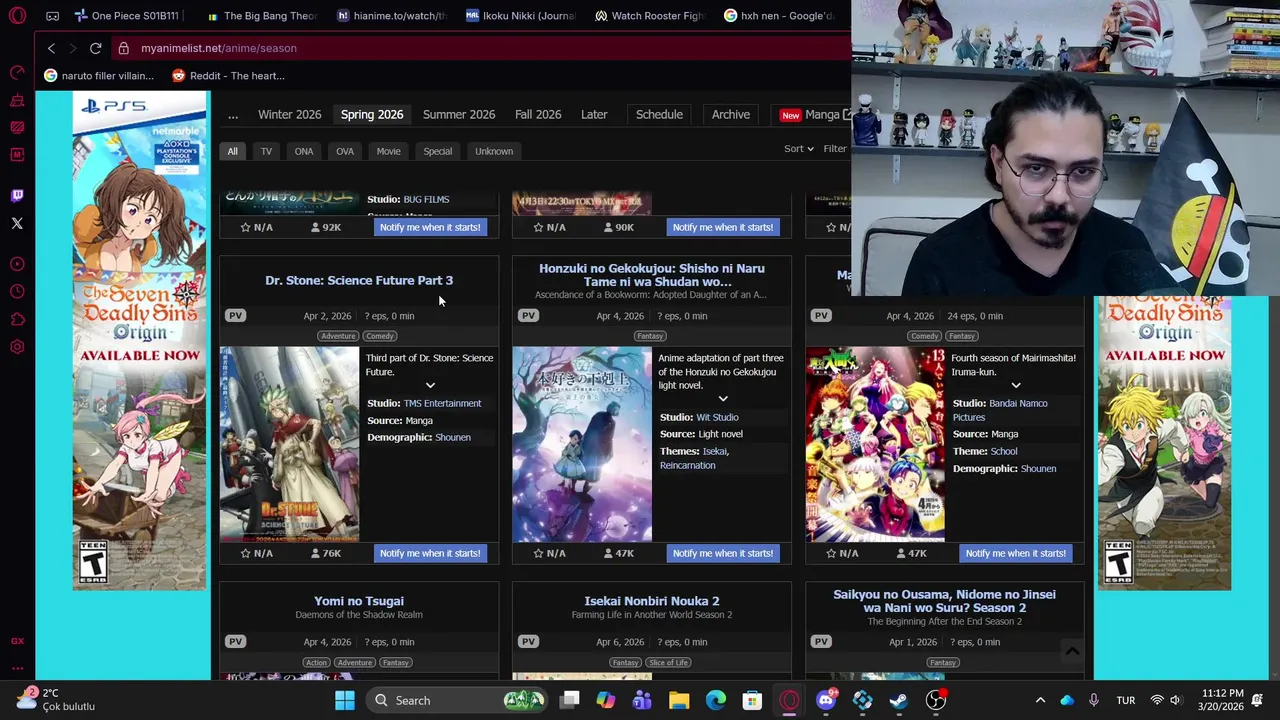Viewport: 1280px width, 720px height.
Task: Switch to Fall 2026 season
Action: point(538,114)
